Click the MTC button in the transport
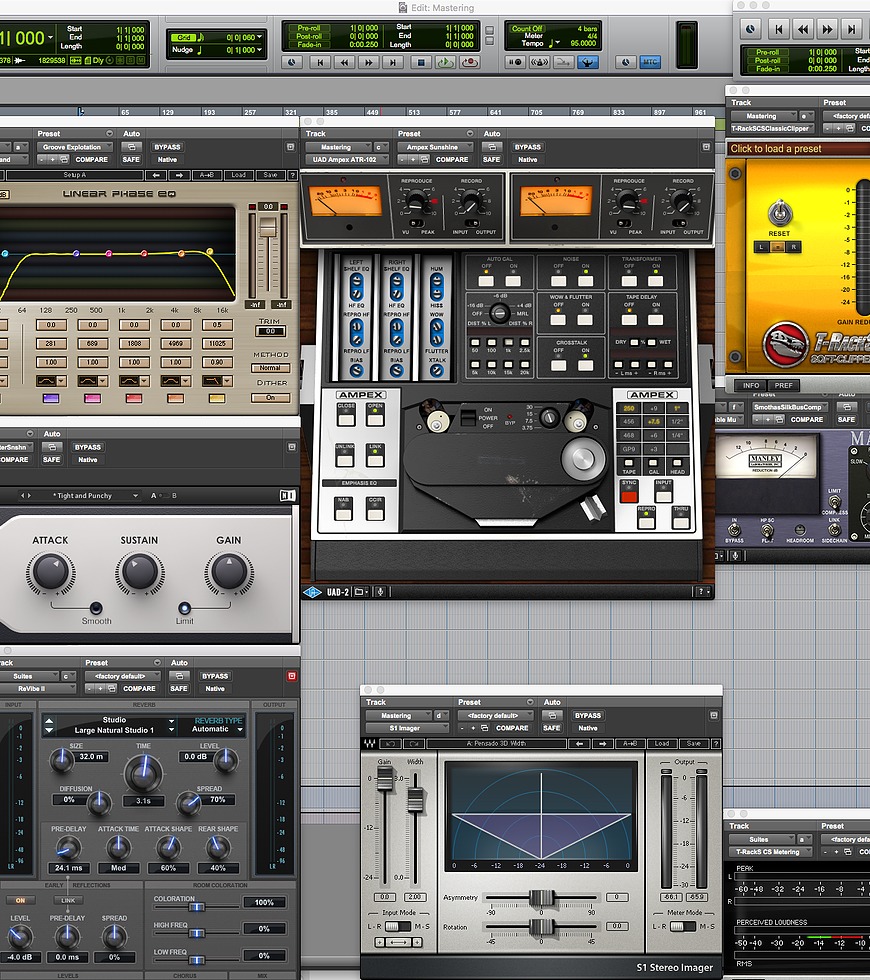Viewport: 870px width, 980px height. click(x=650, y=62)
